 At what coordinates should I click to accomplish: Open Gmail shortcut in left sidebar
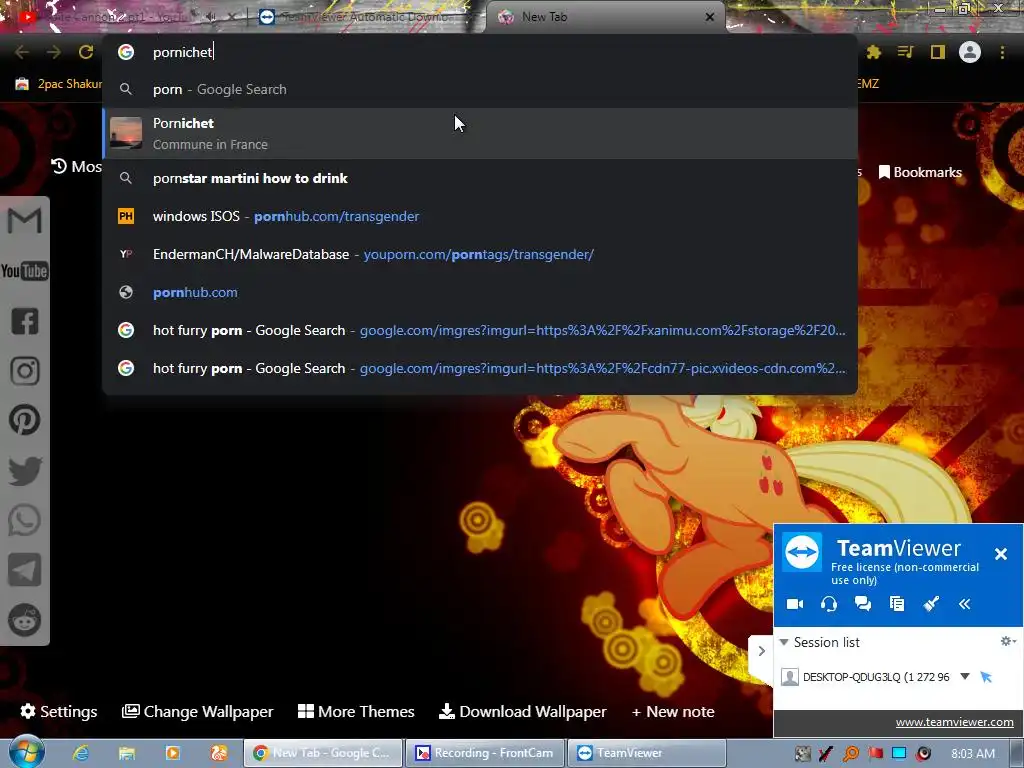[24, 220]
